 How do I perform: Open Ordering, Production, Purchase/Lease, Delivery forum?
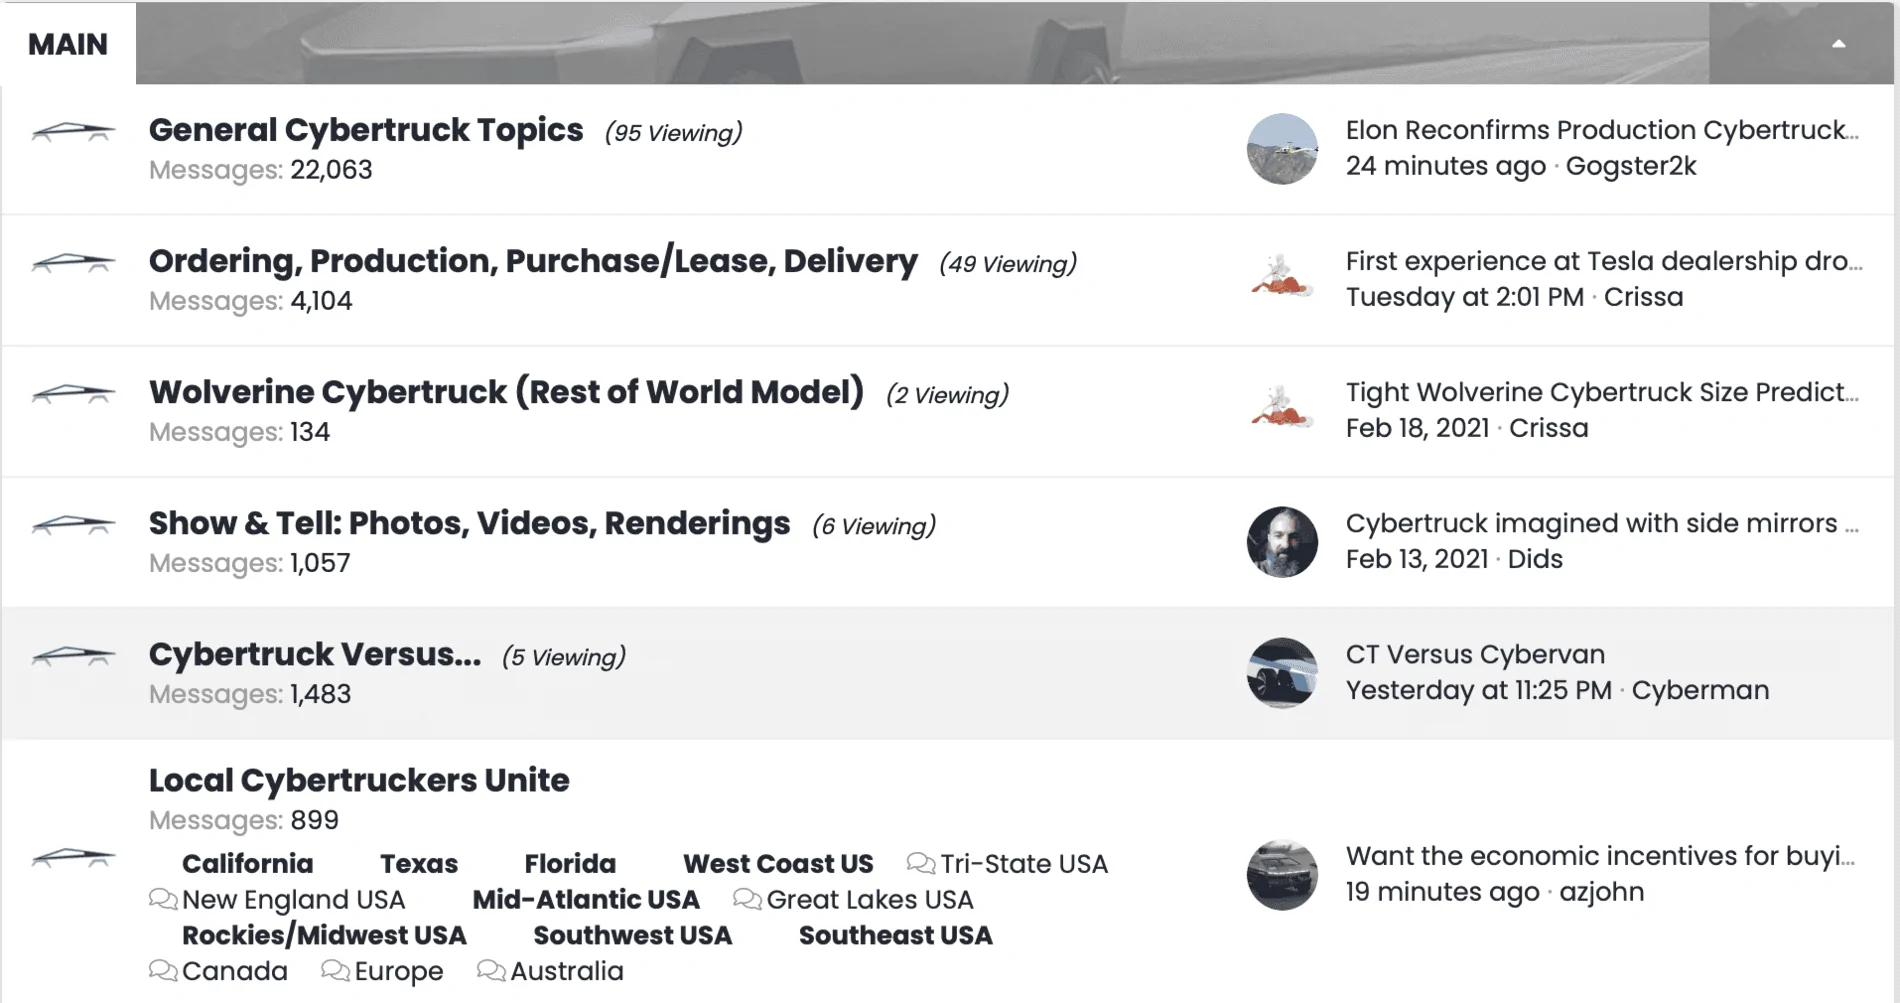click(x=533, y=261)
